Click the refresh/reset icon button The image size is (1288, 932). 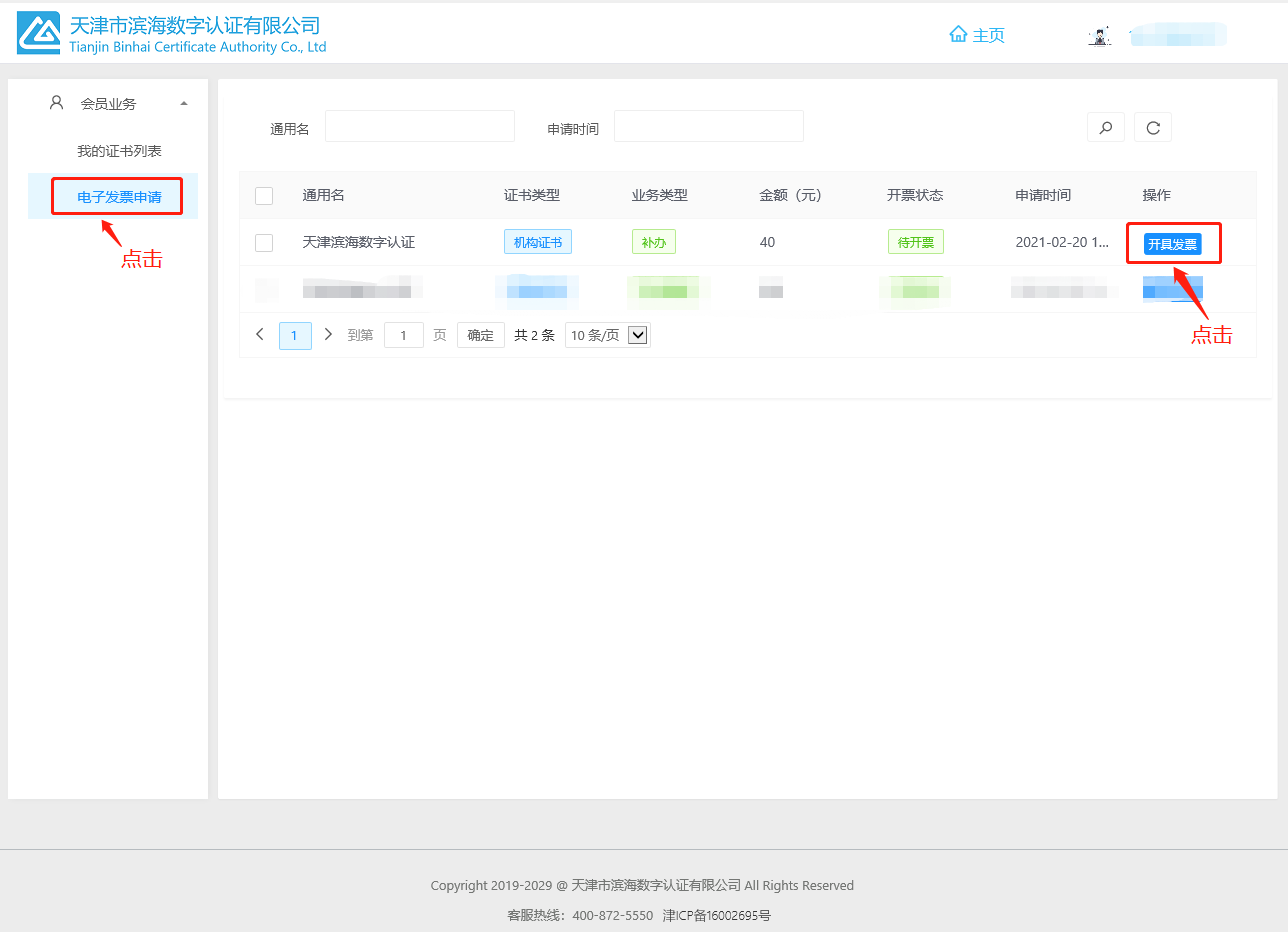point(1153,127)
